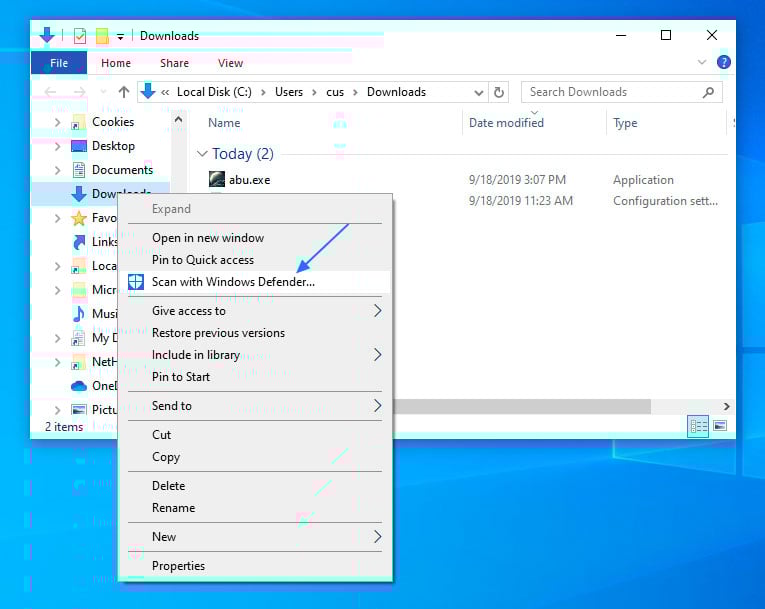Viewport: 765px width, 609px height.
Task: Click the search magnifier icon
Action: [709, 92]
